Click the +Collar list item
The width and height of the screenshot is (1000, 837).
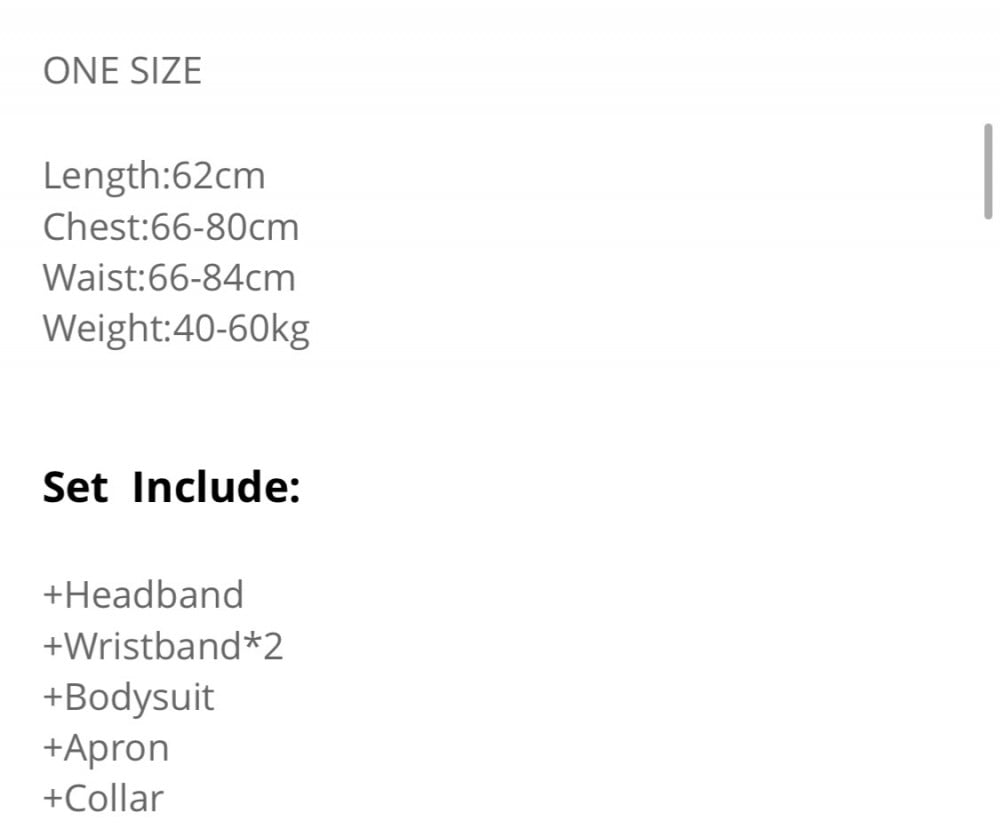103,799
